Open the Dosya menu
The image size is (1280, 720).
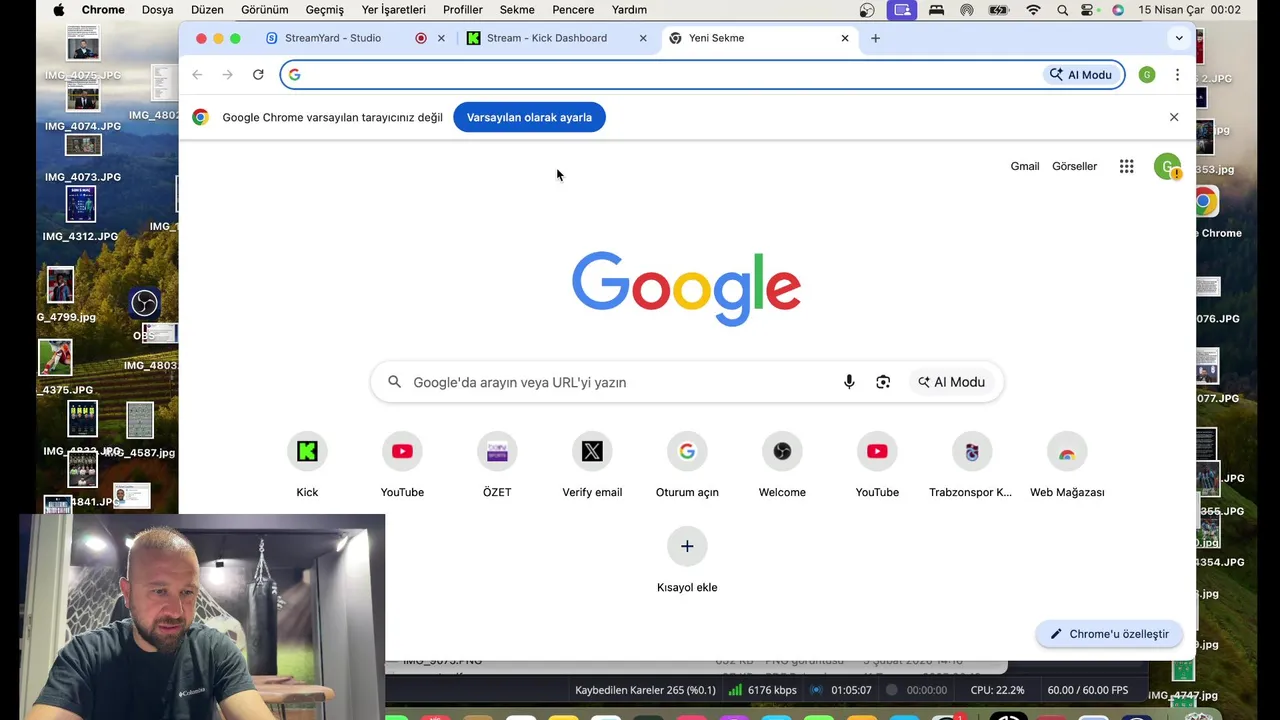pos(158,10)
